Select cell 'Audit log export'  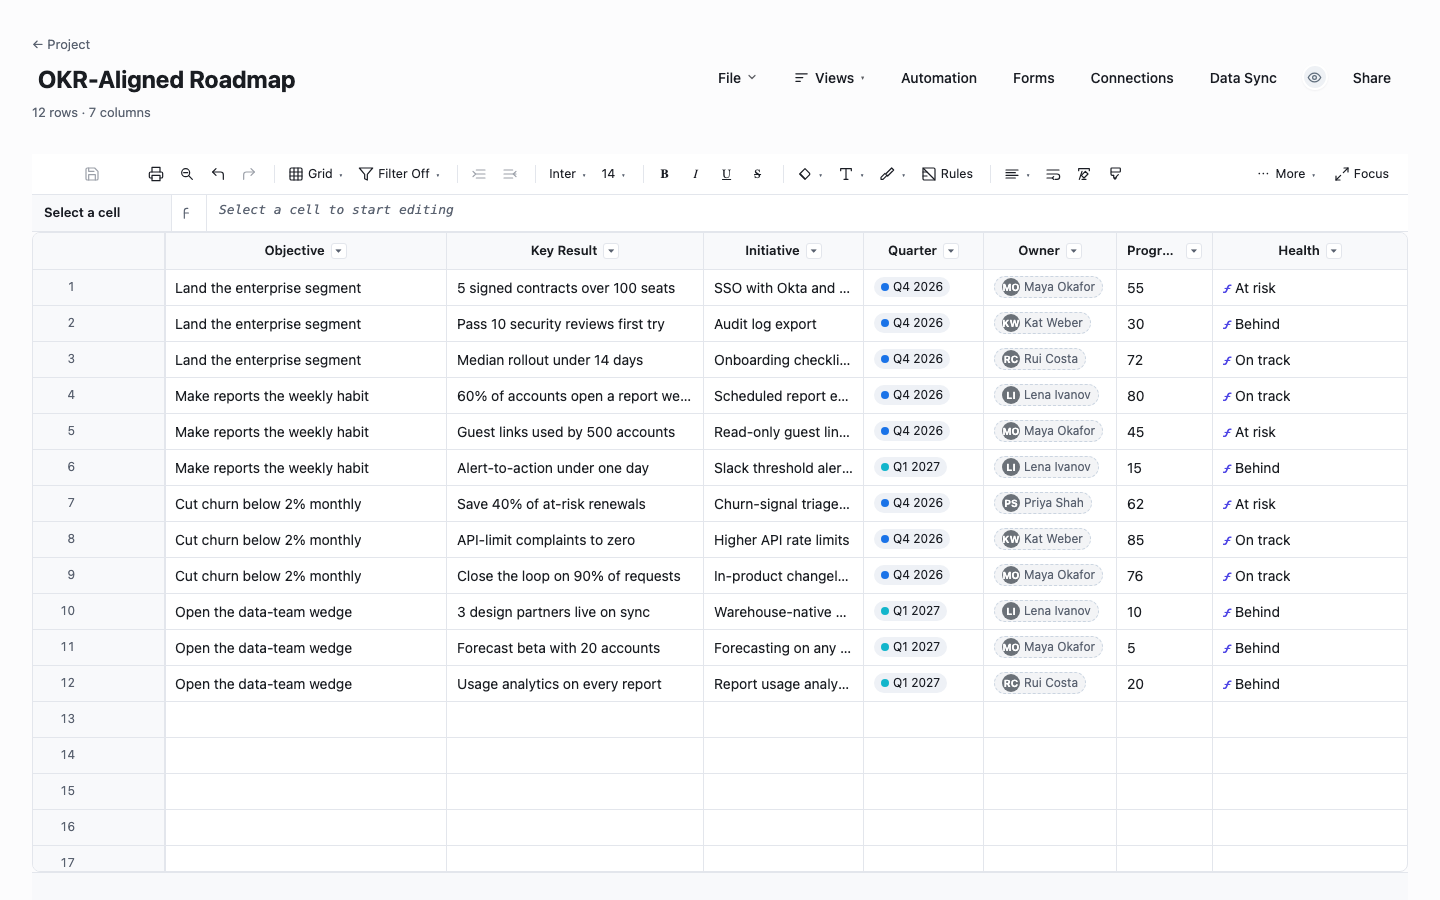pos(783,324)
